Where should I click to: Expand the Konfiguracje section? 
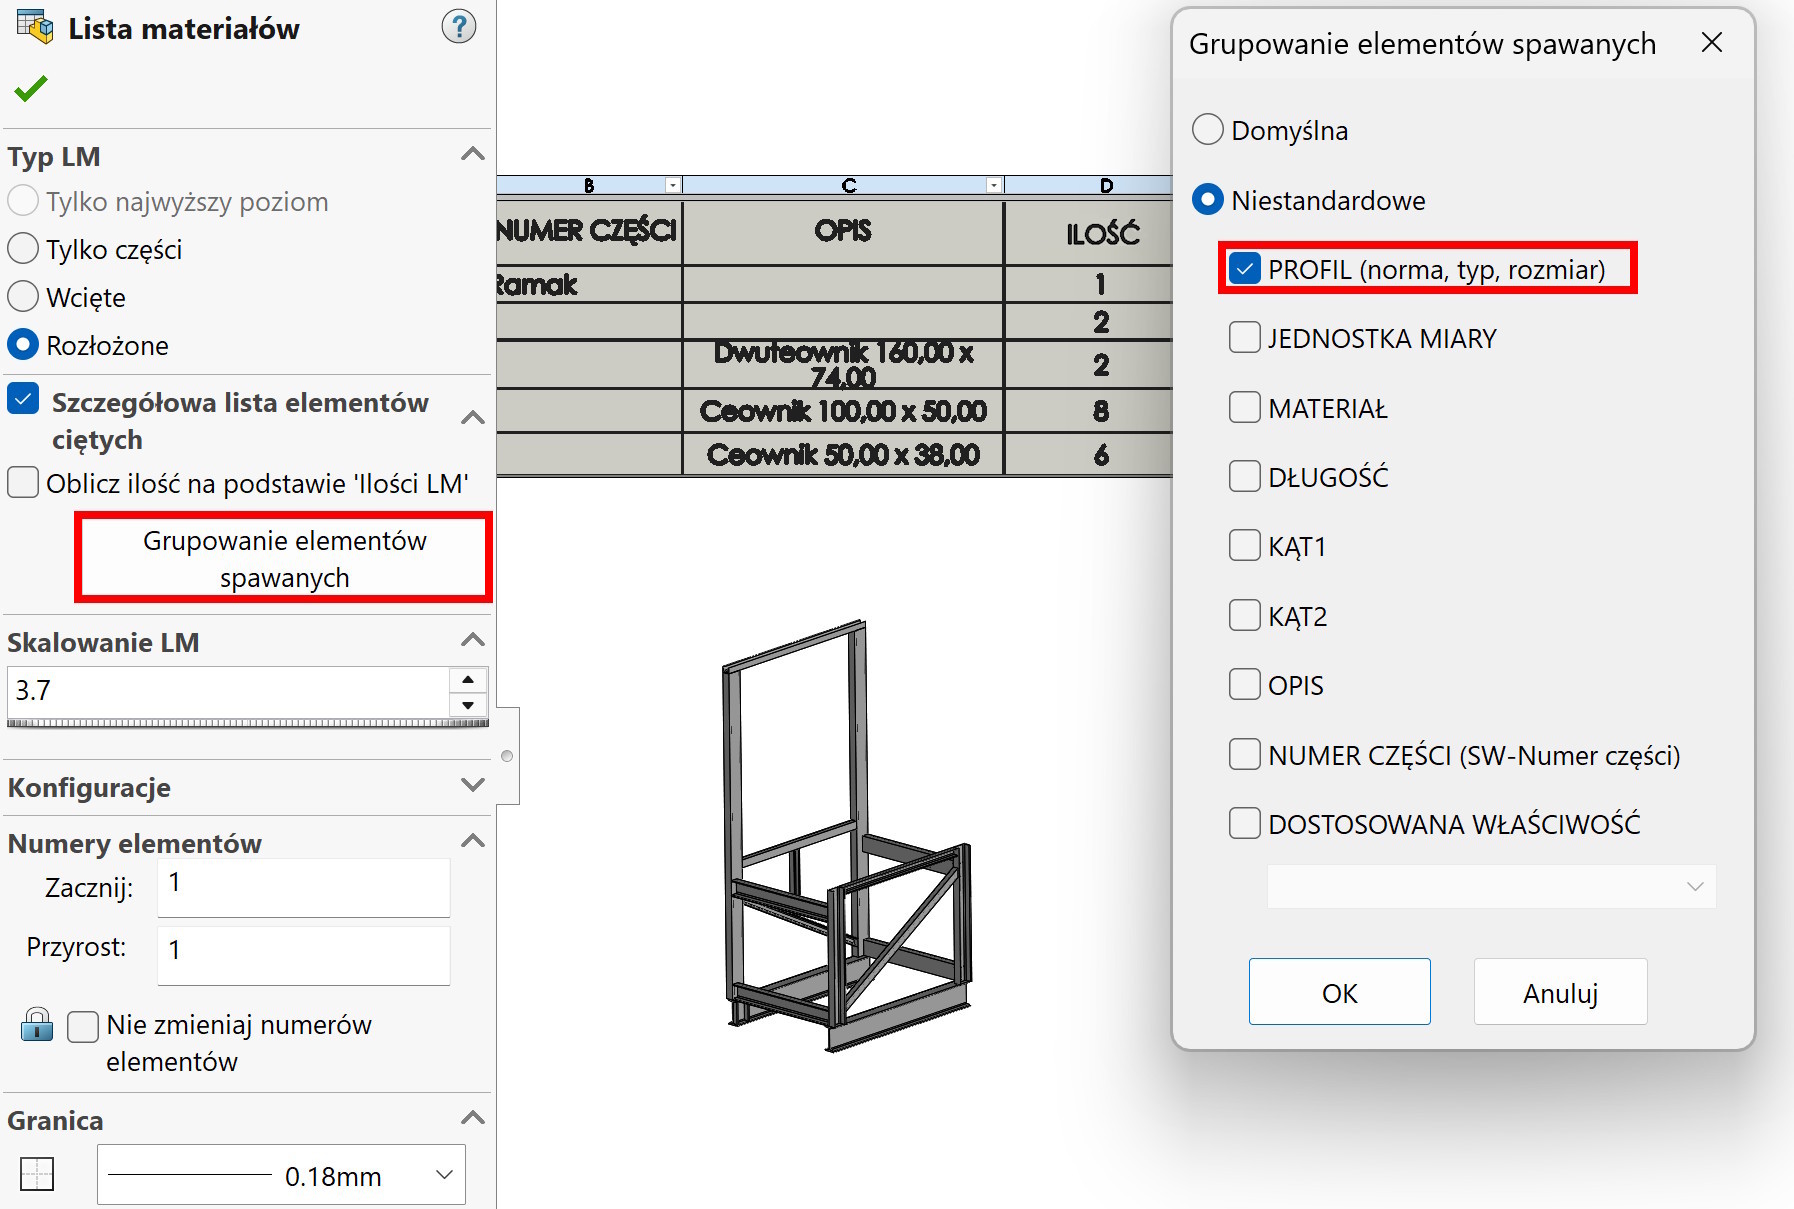click(x=472, y=786)
